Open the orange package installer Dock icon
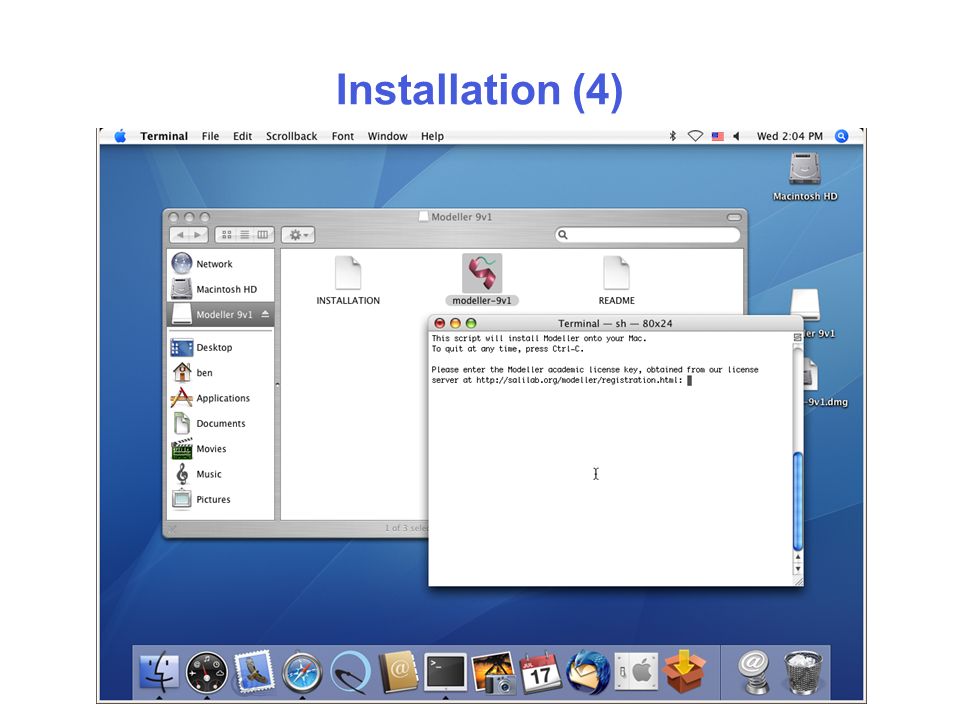 click(684, 672)
